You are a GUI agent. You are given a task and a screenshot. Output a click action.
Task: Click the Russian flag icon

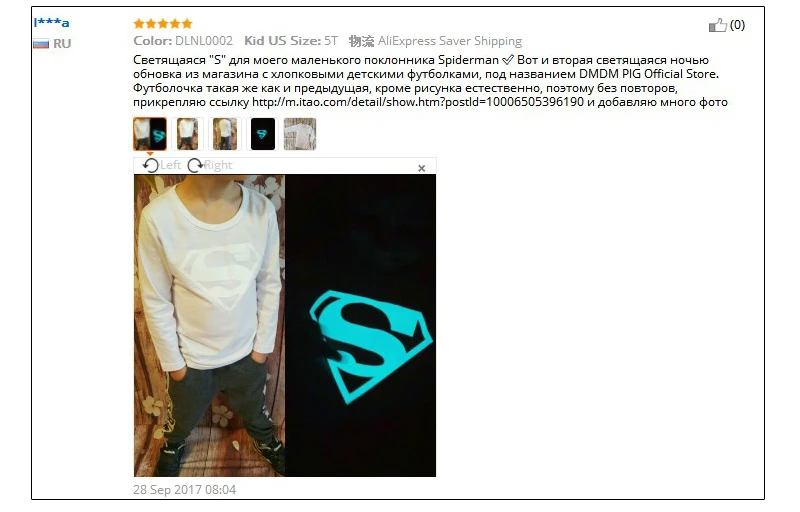coord(41,44)
